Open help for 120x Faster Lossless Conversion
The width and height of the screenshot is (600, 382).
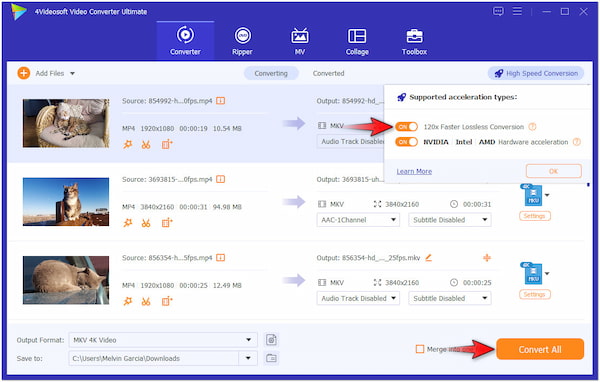pyautogui.click(x=532, y=127)
